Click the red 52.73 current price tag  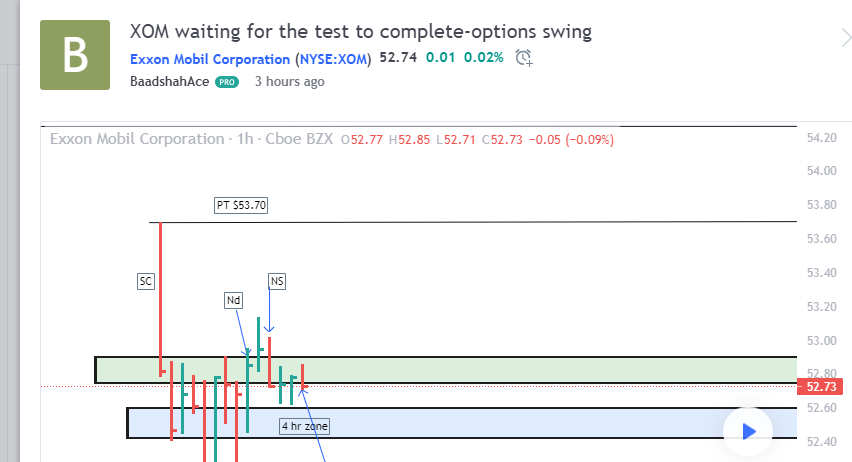pyautogui.click(x=820, y=386)
